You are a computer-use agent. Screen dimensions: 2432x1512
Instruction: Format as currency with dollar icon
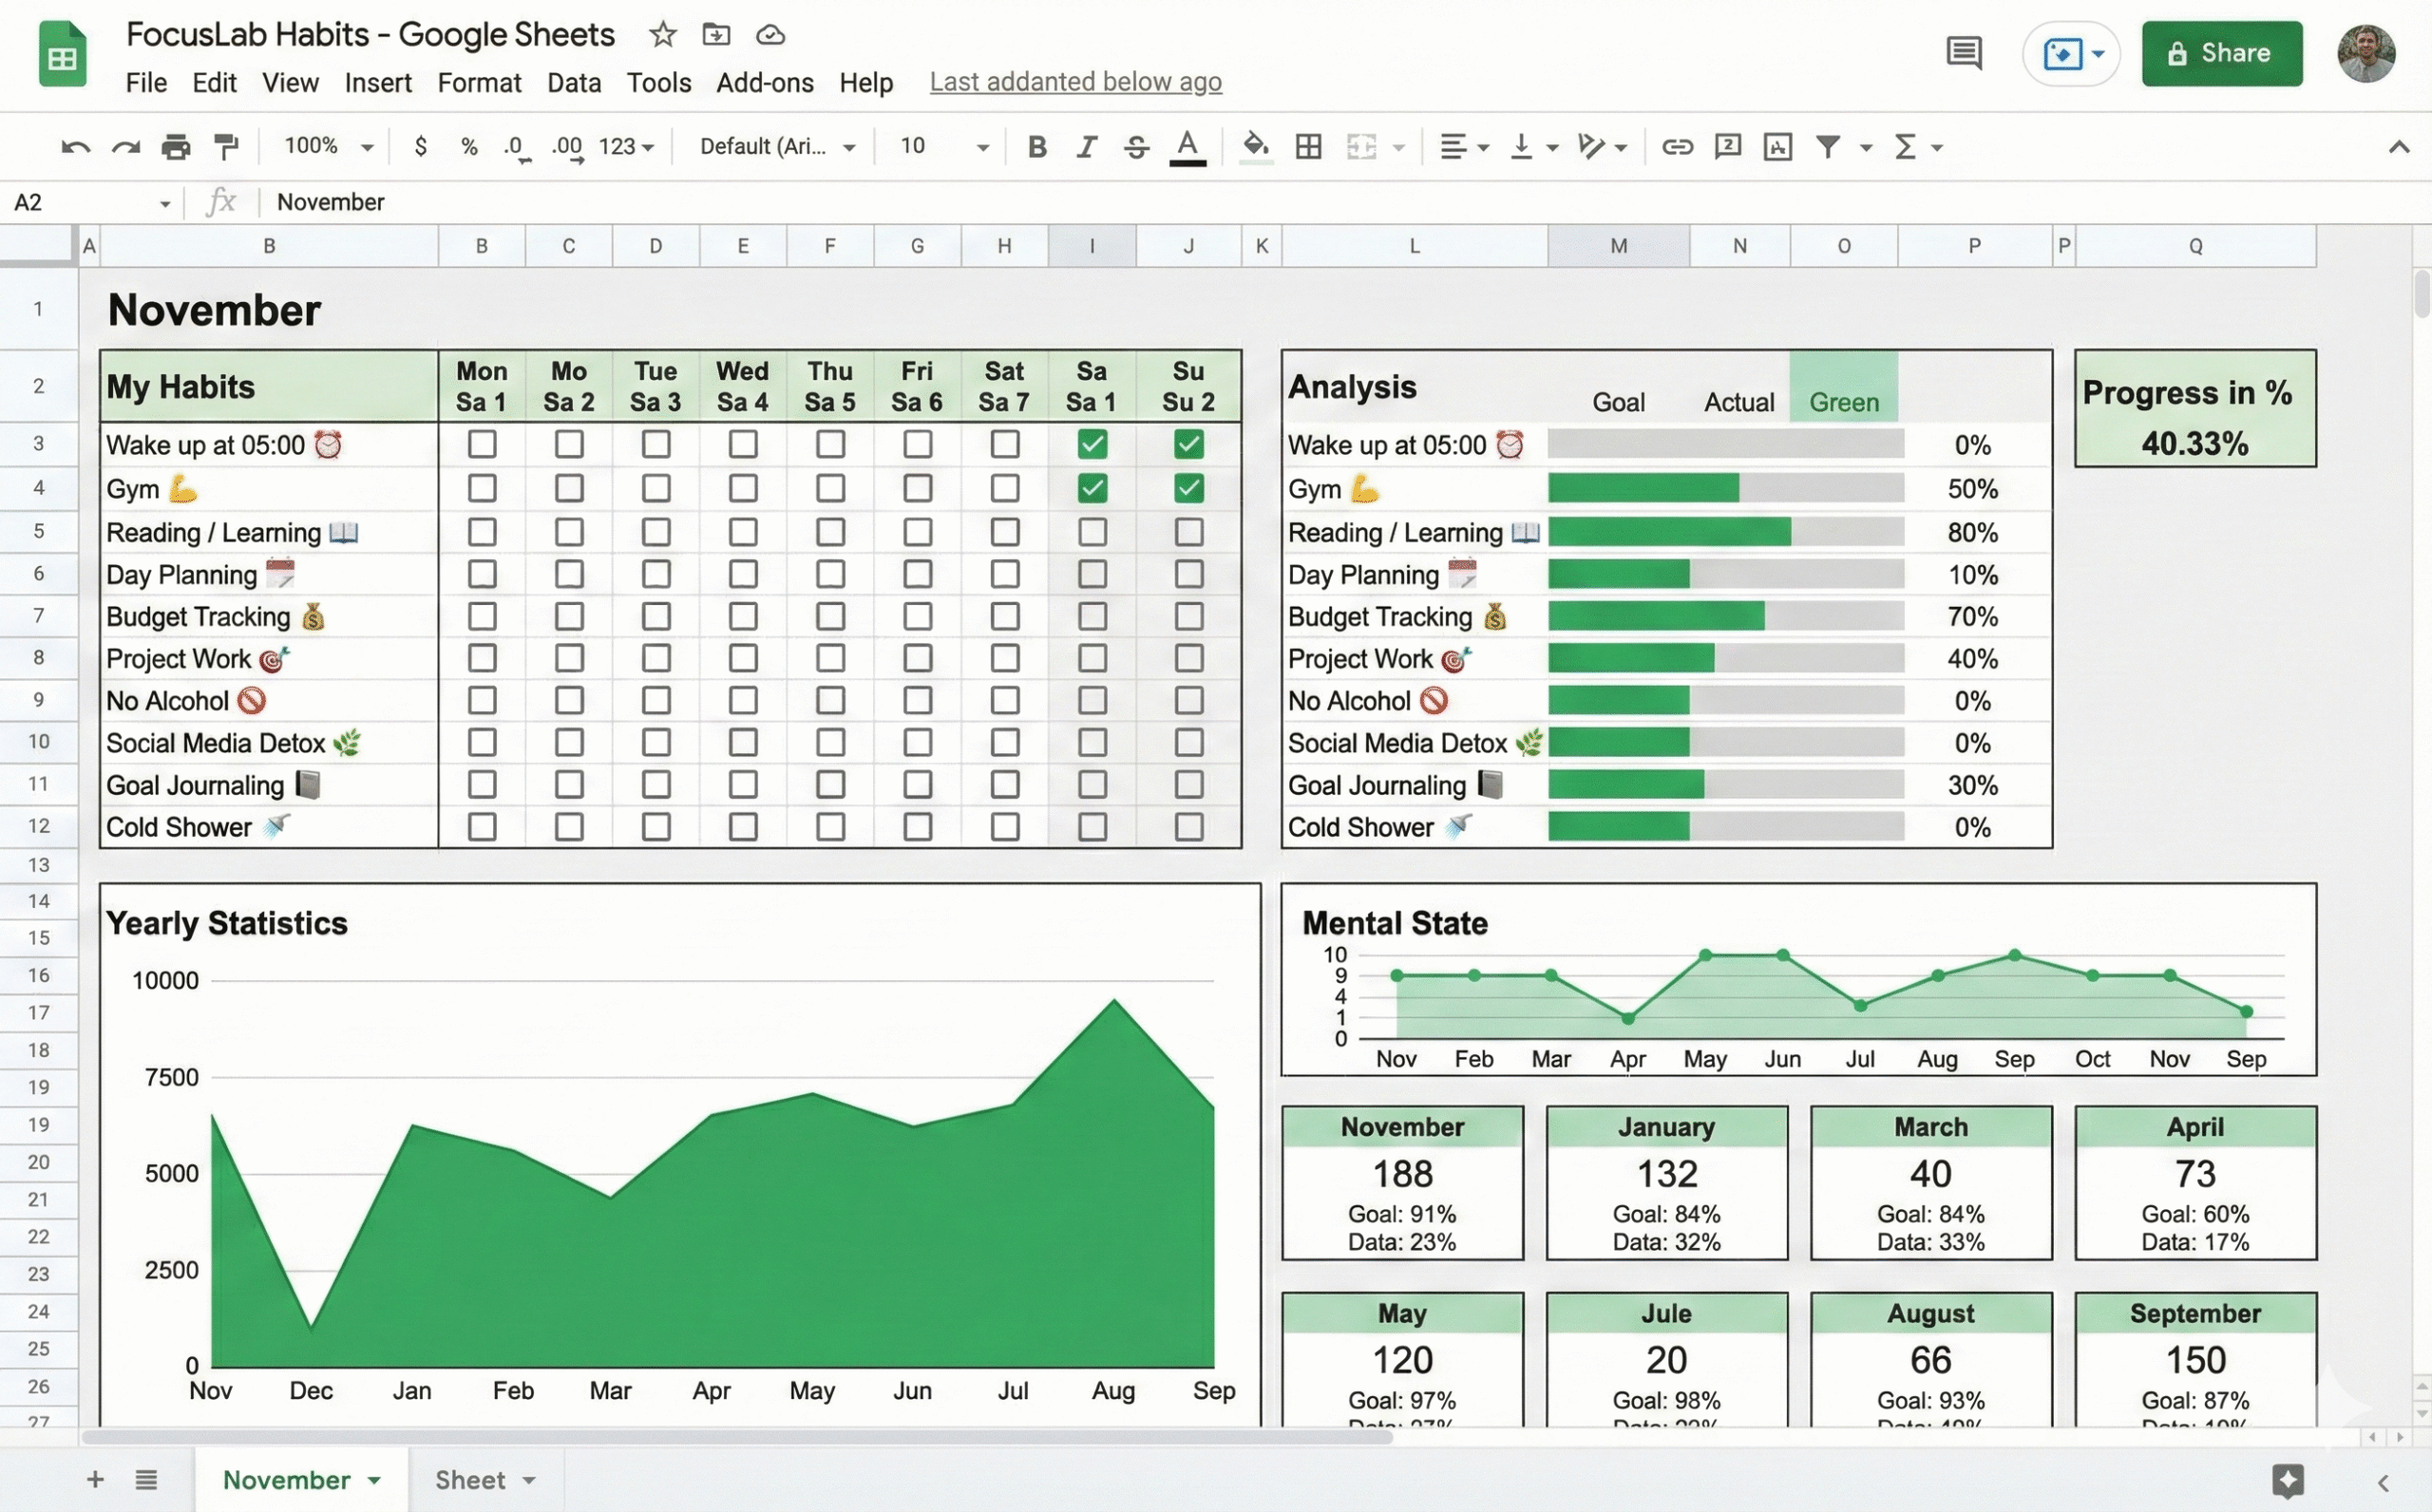[x=421, y=146]
